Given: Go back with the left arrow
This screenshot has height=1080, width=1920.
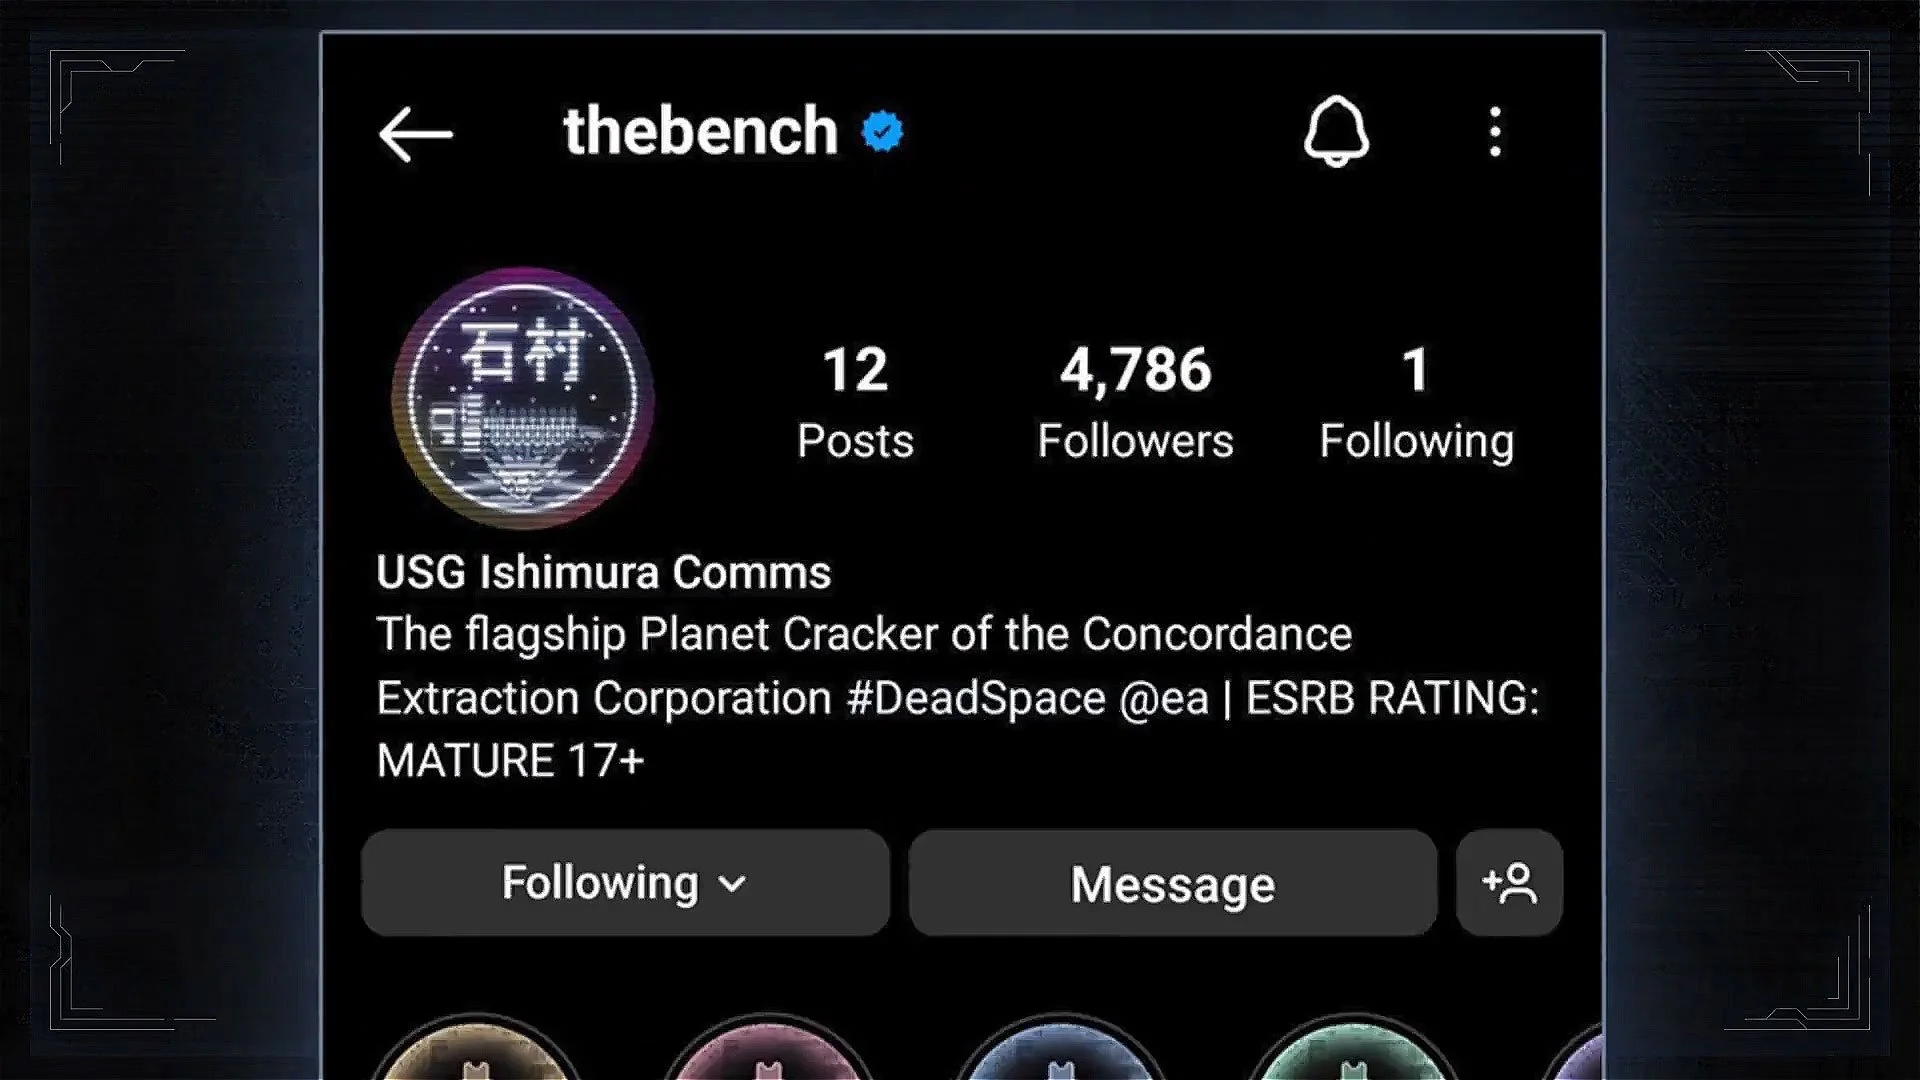Looking at the screenshot, I should click(x=416, y=134).
